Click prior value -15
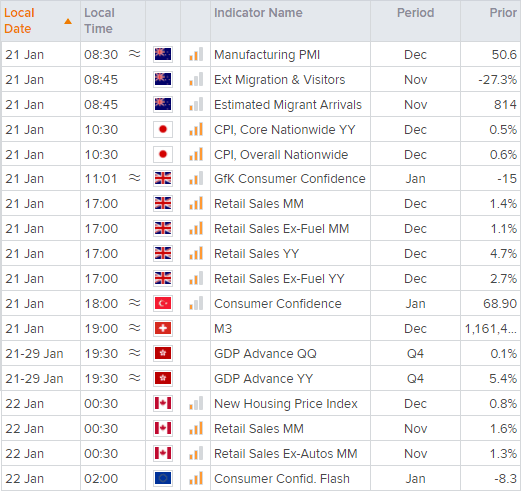The image size is (521, 491). pyautogui.click(x=507, y=179)
